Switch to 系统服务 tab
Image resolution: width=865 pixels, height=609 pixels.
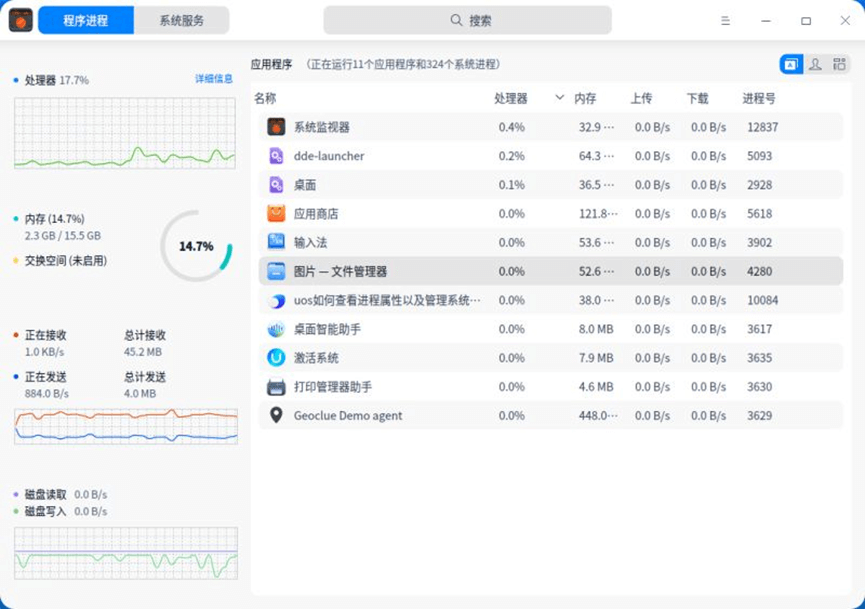(x=181, y=20)
